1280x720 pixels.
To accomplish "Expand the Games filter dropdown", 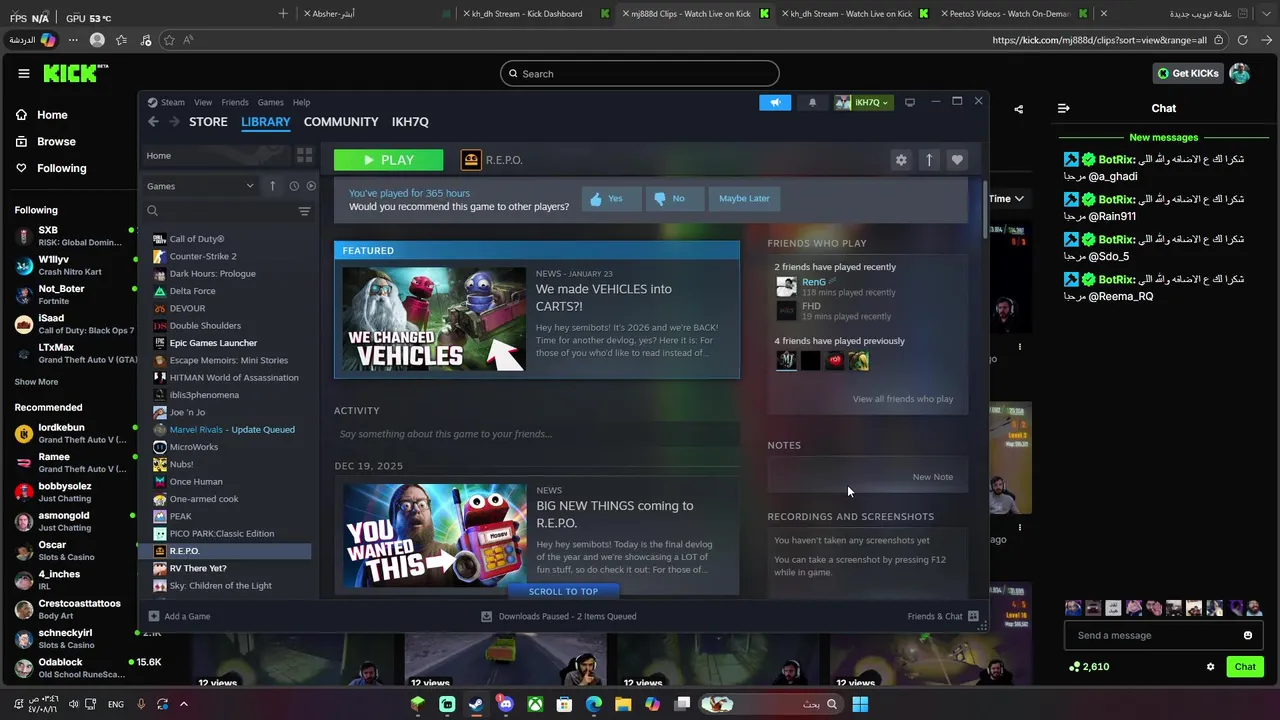I will [x=200, y=186].
